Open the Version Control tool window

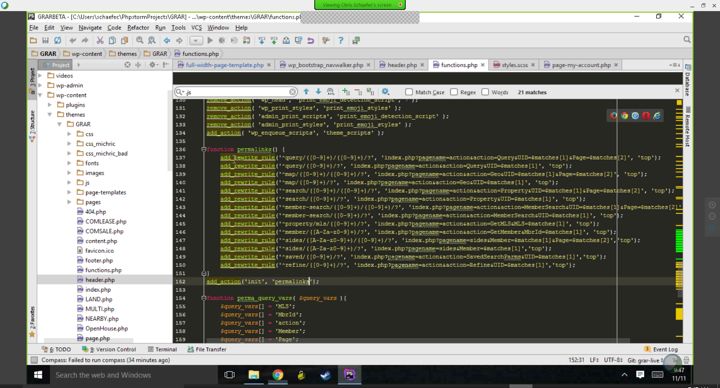tap(109, 349)
